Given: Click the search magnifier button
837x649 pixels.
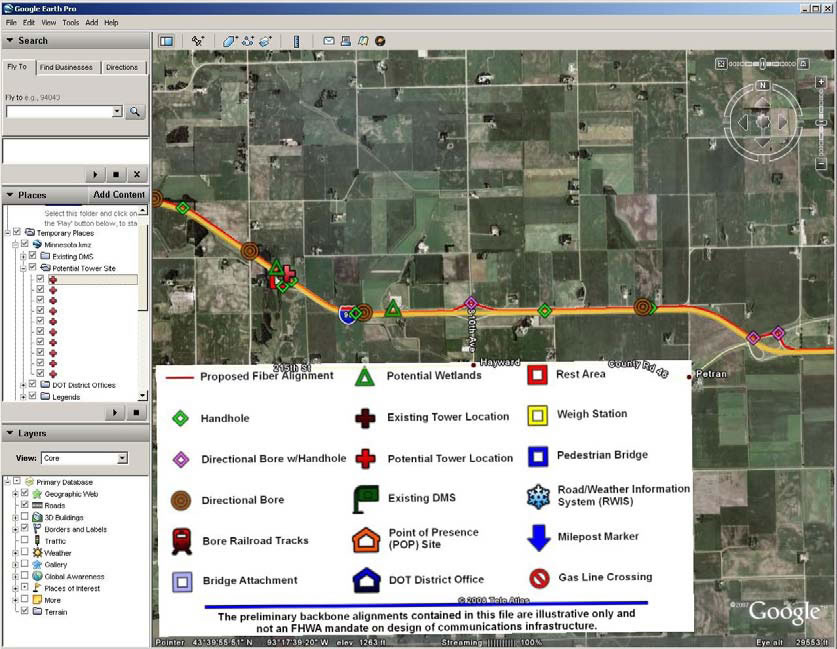Looking at the screenshot, I should (x=134, y=112).
